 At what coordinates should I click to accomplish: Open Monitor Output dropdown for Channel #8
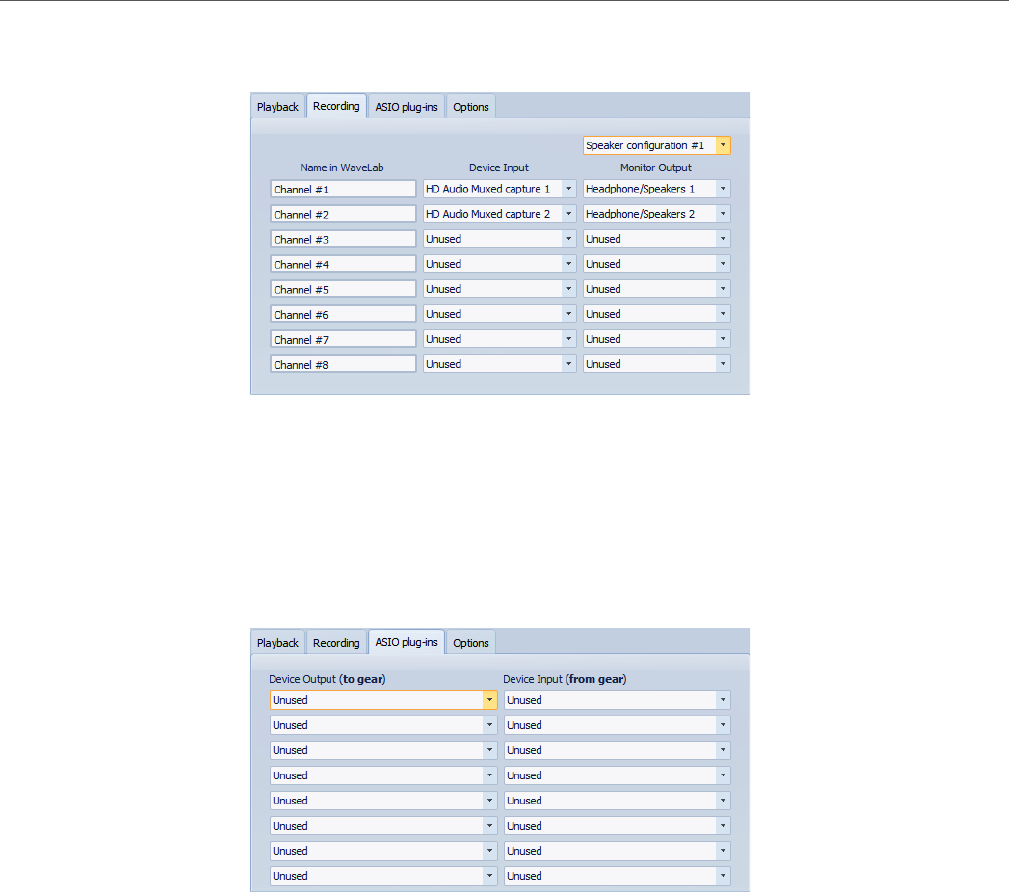pos(656,364)
